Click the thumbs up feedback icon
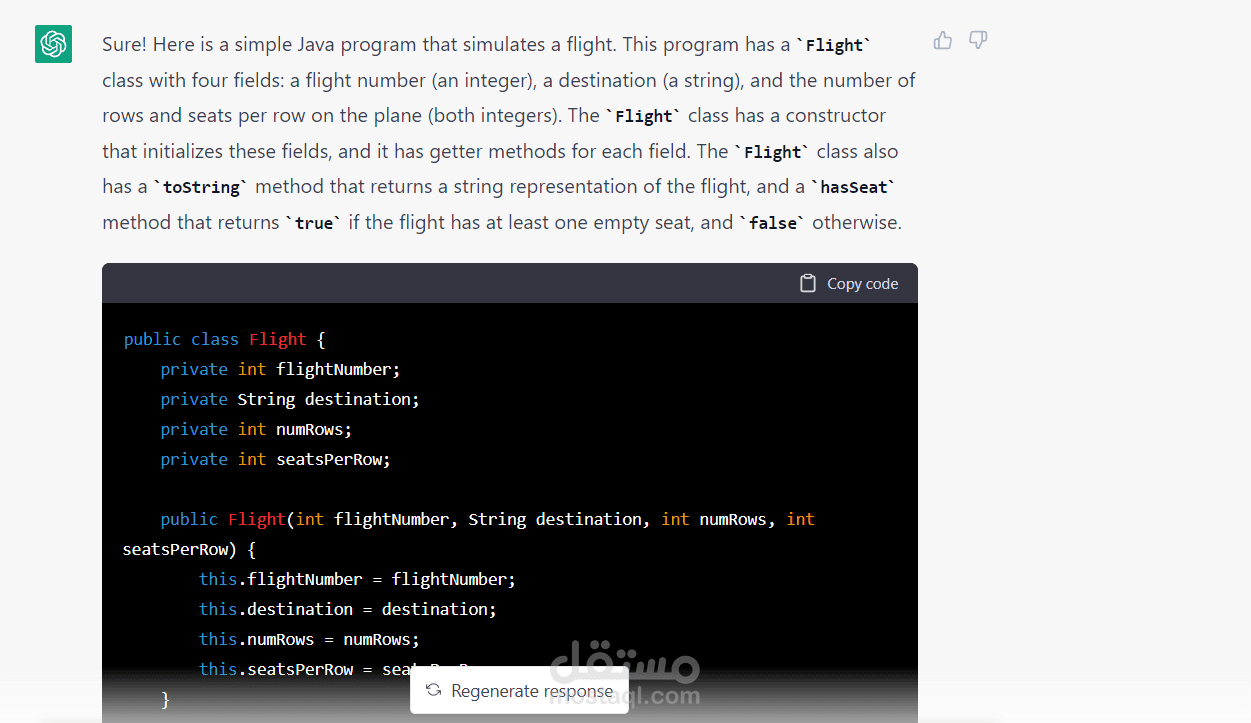This screenshot has height=723, width=1251. coord(942,40)
